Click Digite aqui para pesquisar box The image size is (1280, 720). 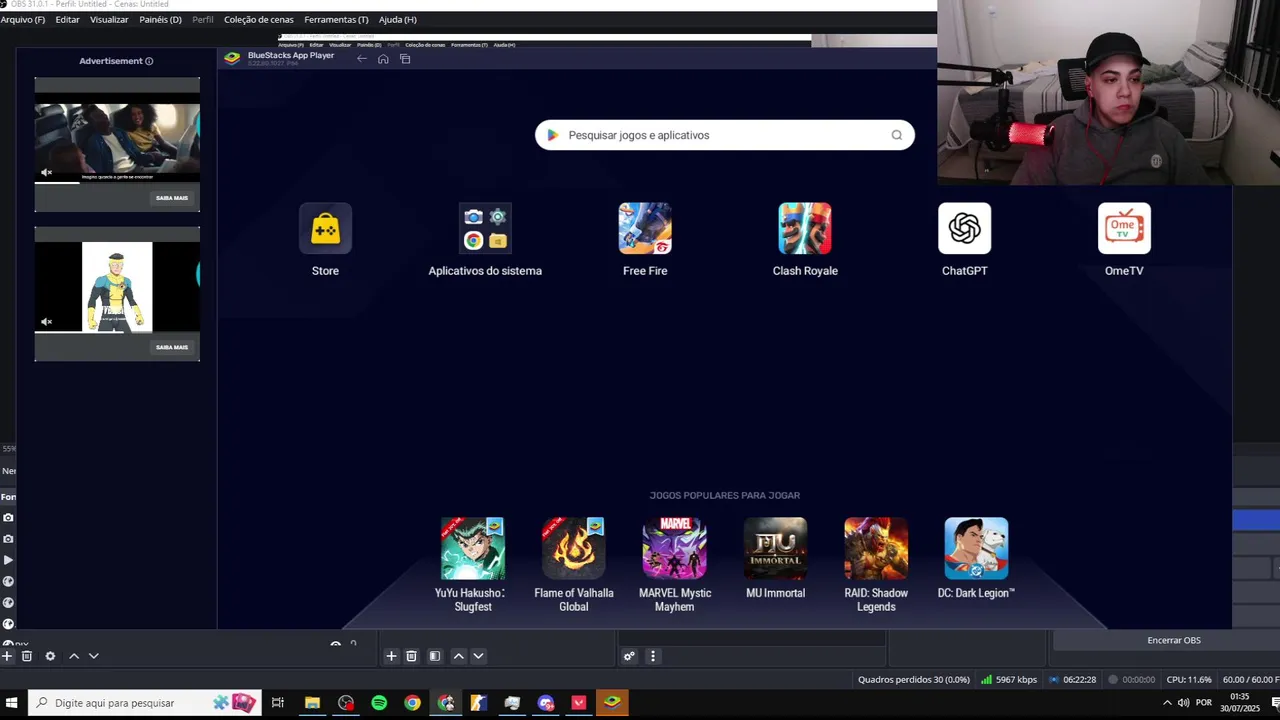pyautogui.click(x=145, y=703)
